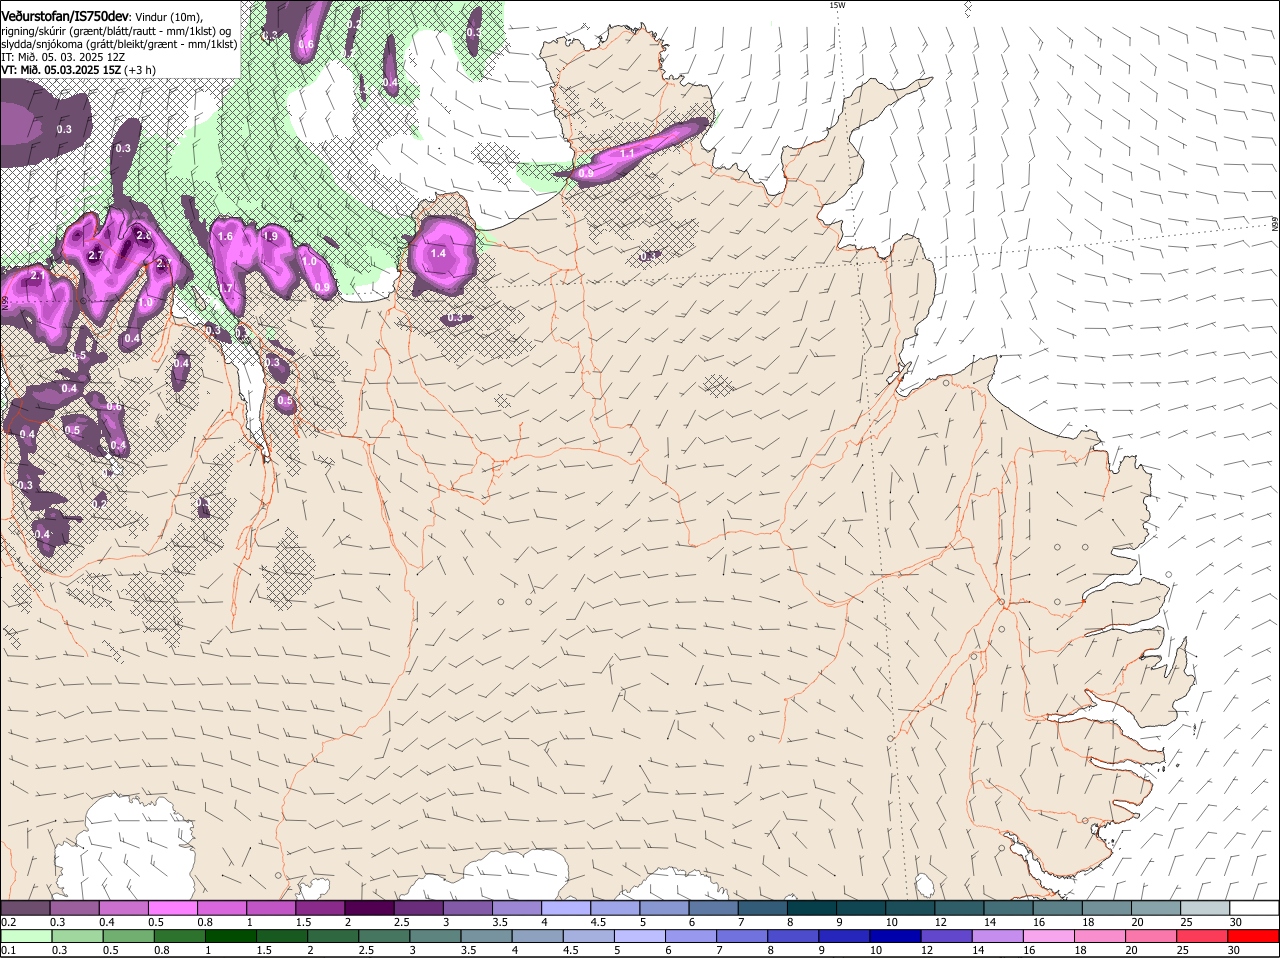Click the dark purple swatch between 2 and 2.5 in the upper scale
This screenshot has width=1280, height=958.
[x=369, y=907]
